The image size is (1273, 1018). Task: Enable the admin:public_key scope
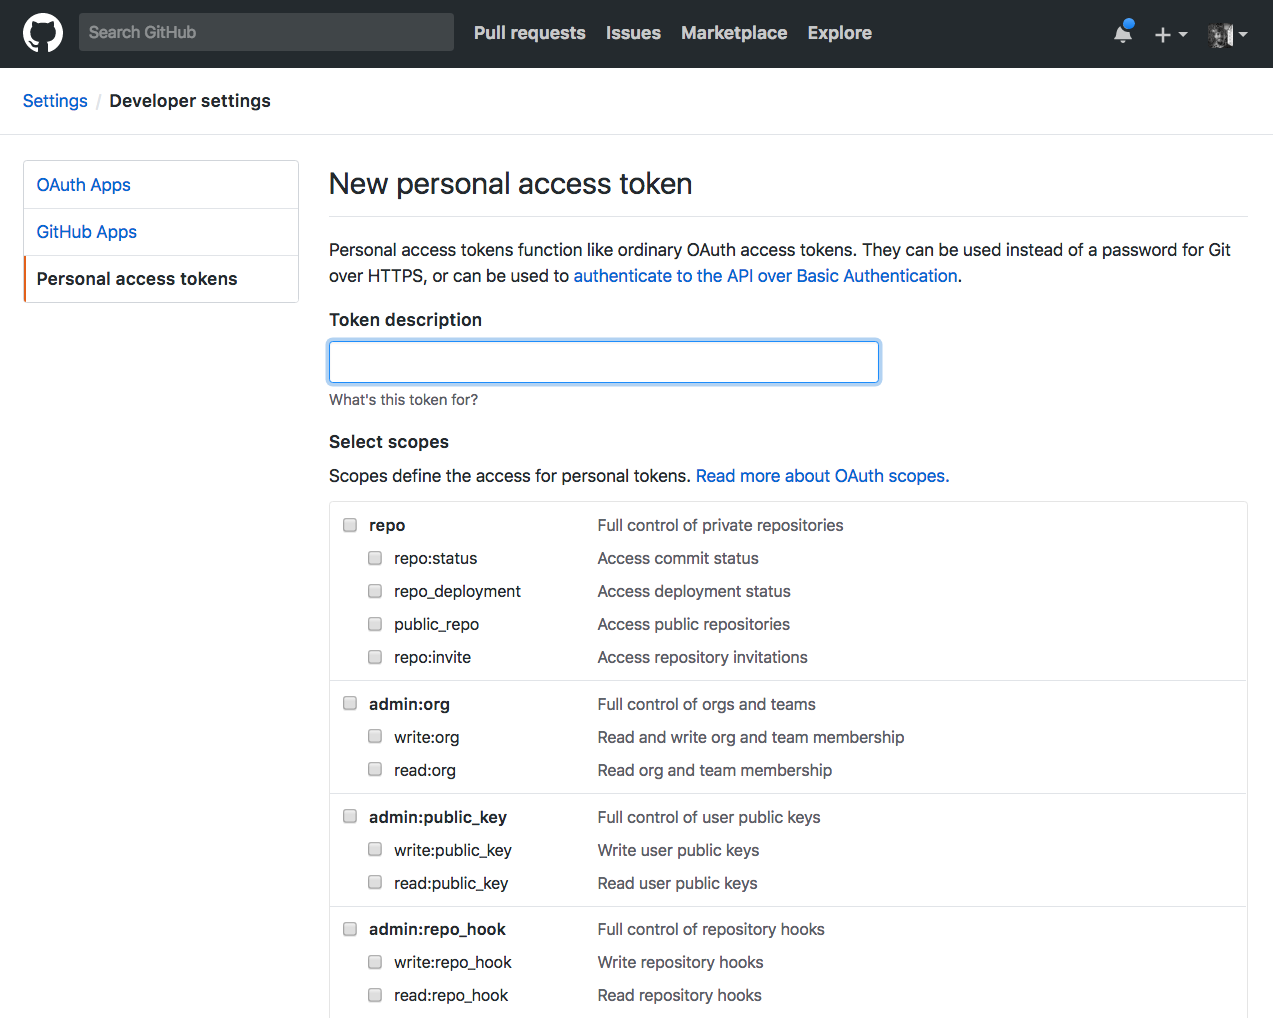(349, 816)
